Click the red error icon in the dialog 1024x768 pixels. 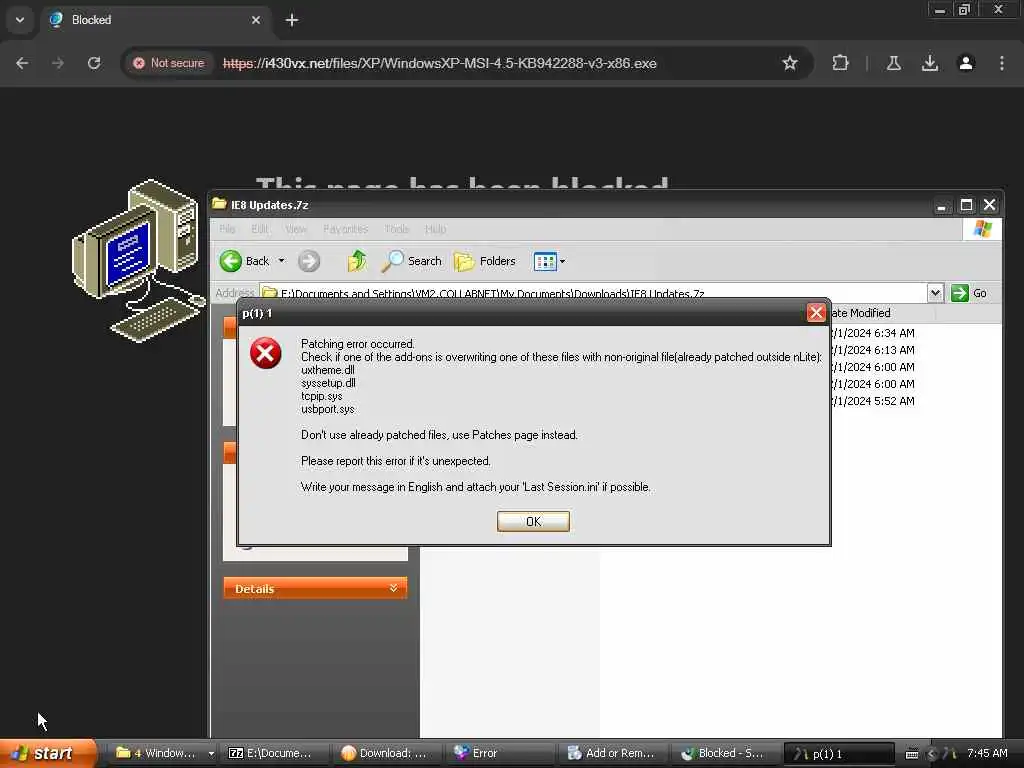tap(265, 353)
